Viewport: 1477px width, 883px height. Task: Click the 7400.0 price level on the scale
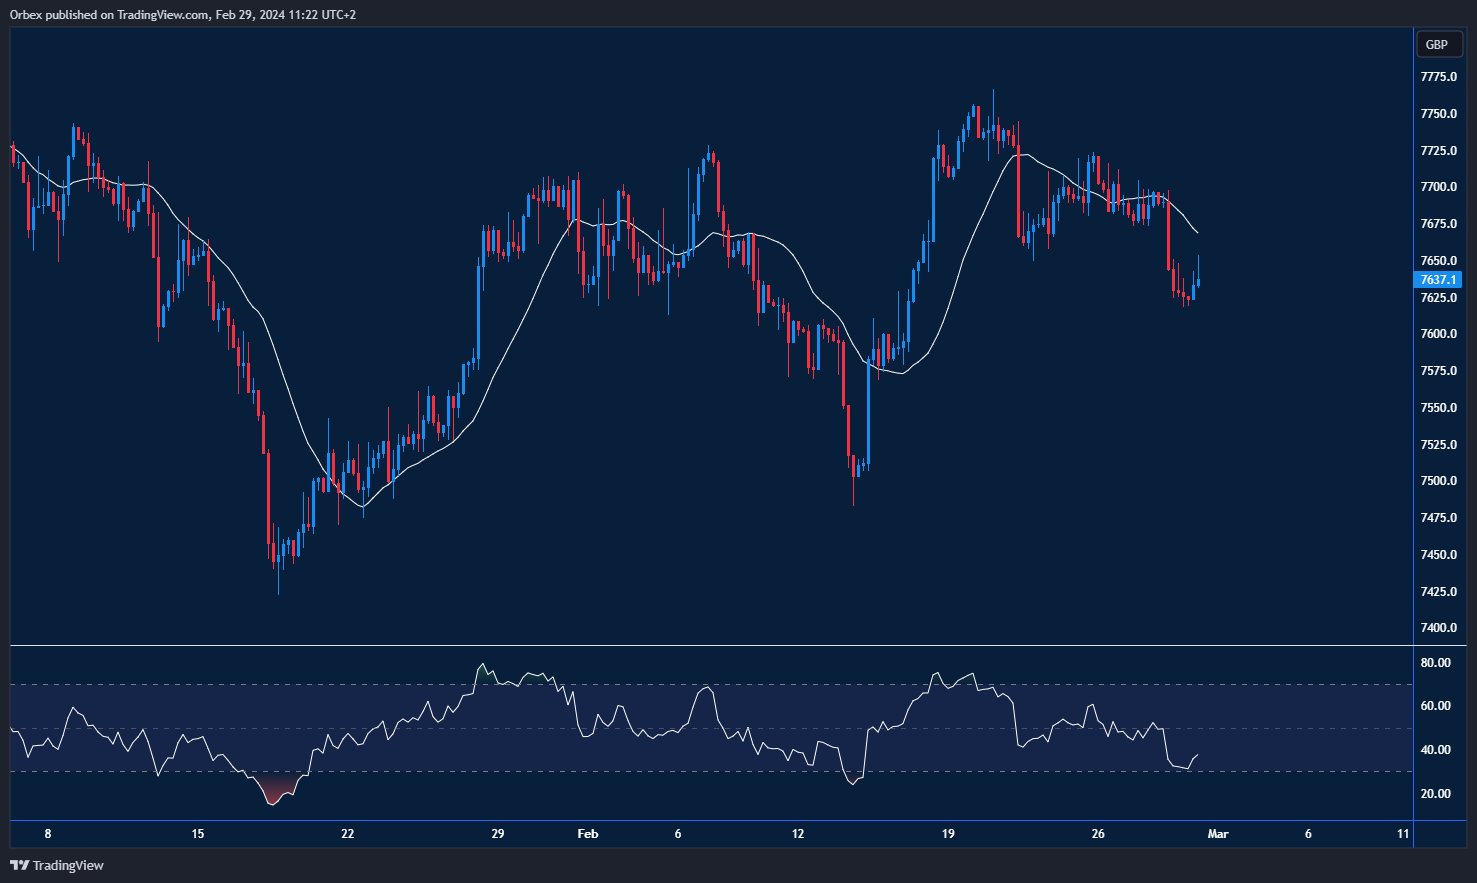tap(1438, 628)
